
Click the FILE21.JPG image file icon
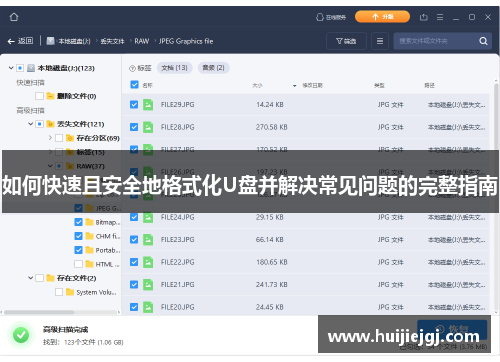click(148, 284)
